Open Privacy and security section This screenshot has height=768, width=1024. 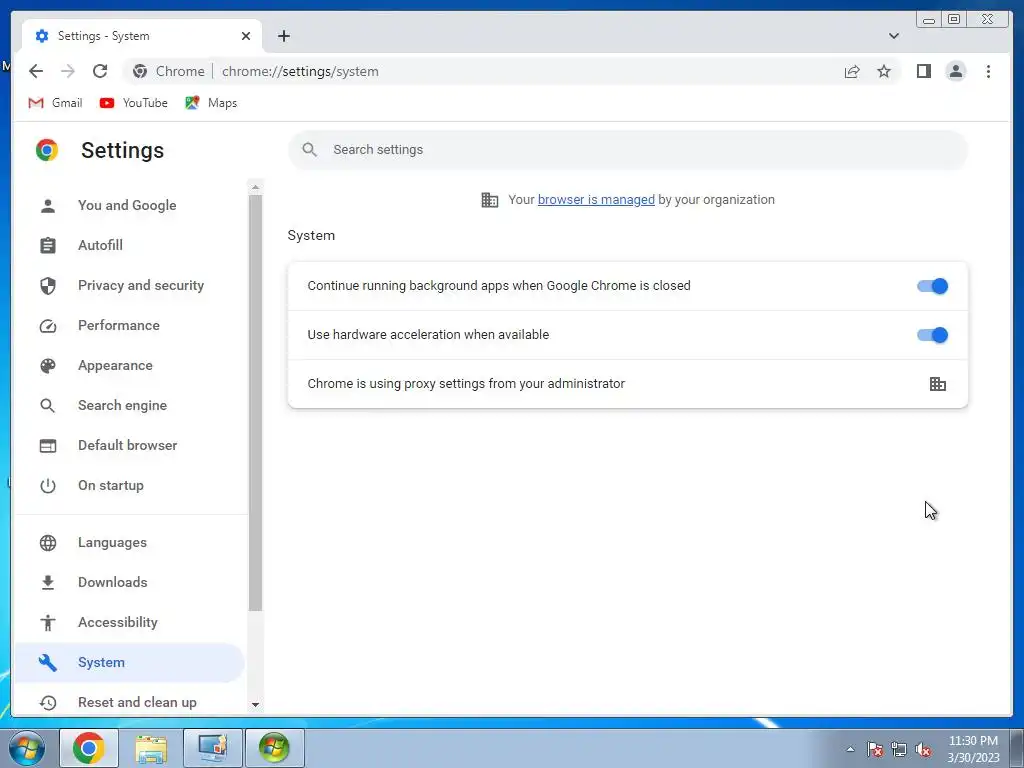129,285
